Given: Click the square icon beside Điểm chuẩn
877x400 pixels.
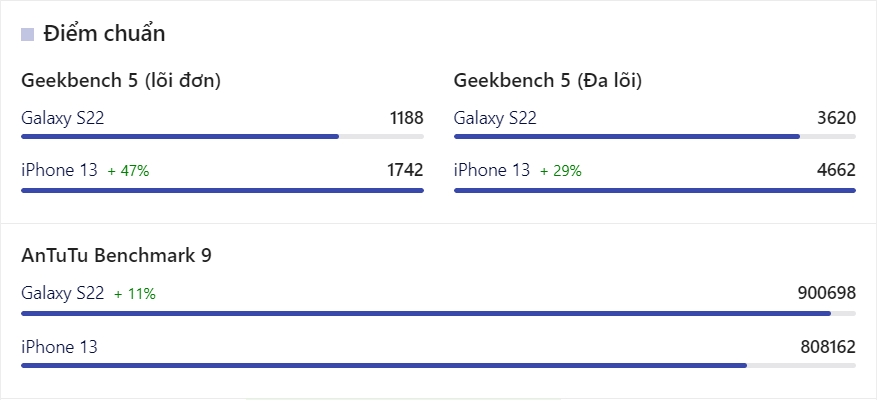Looking at the screenshot, I should [x=27, y=35].
